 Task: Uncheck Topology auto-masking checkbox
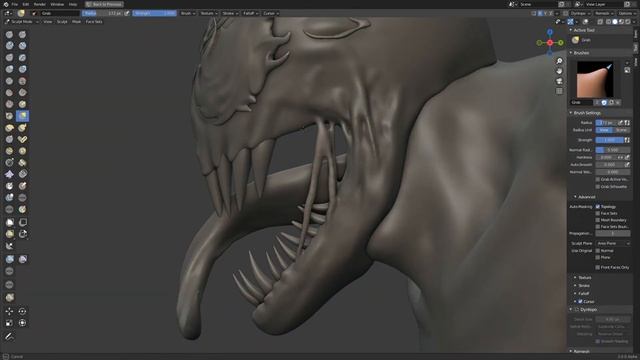pos(598,207)
